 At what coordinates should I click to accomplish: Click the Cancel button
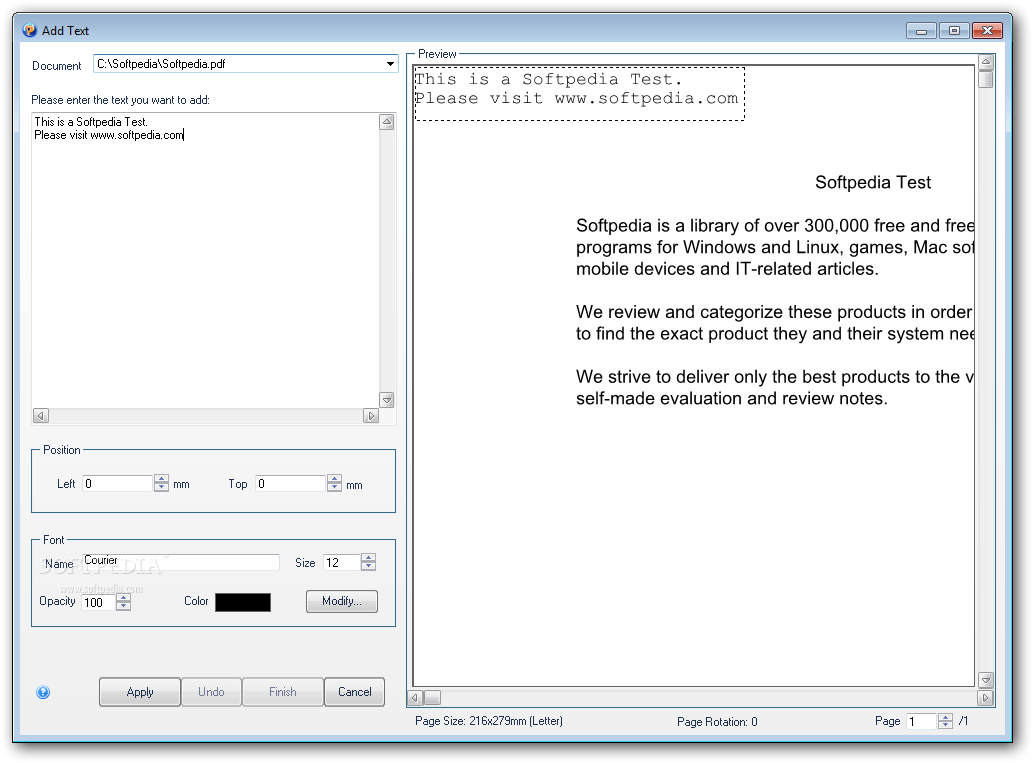click(354, 692)
